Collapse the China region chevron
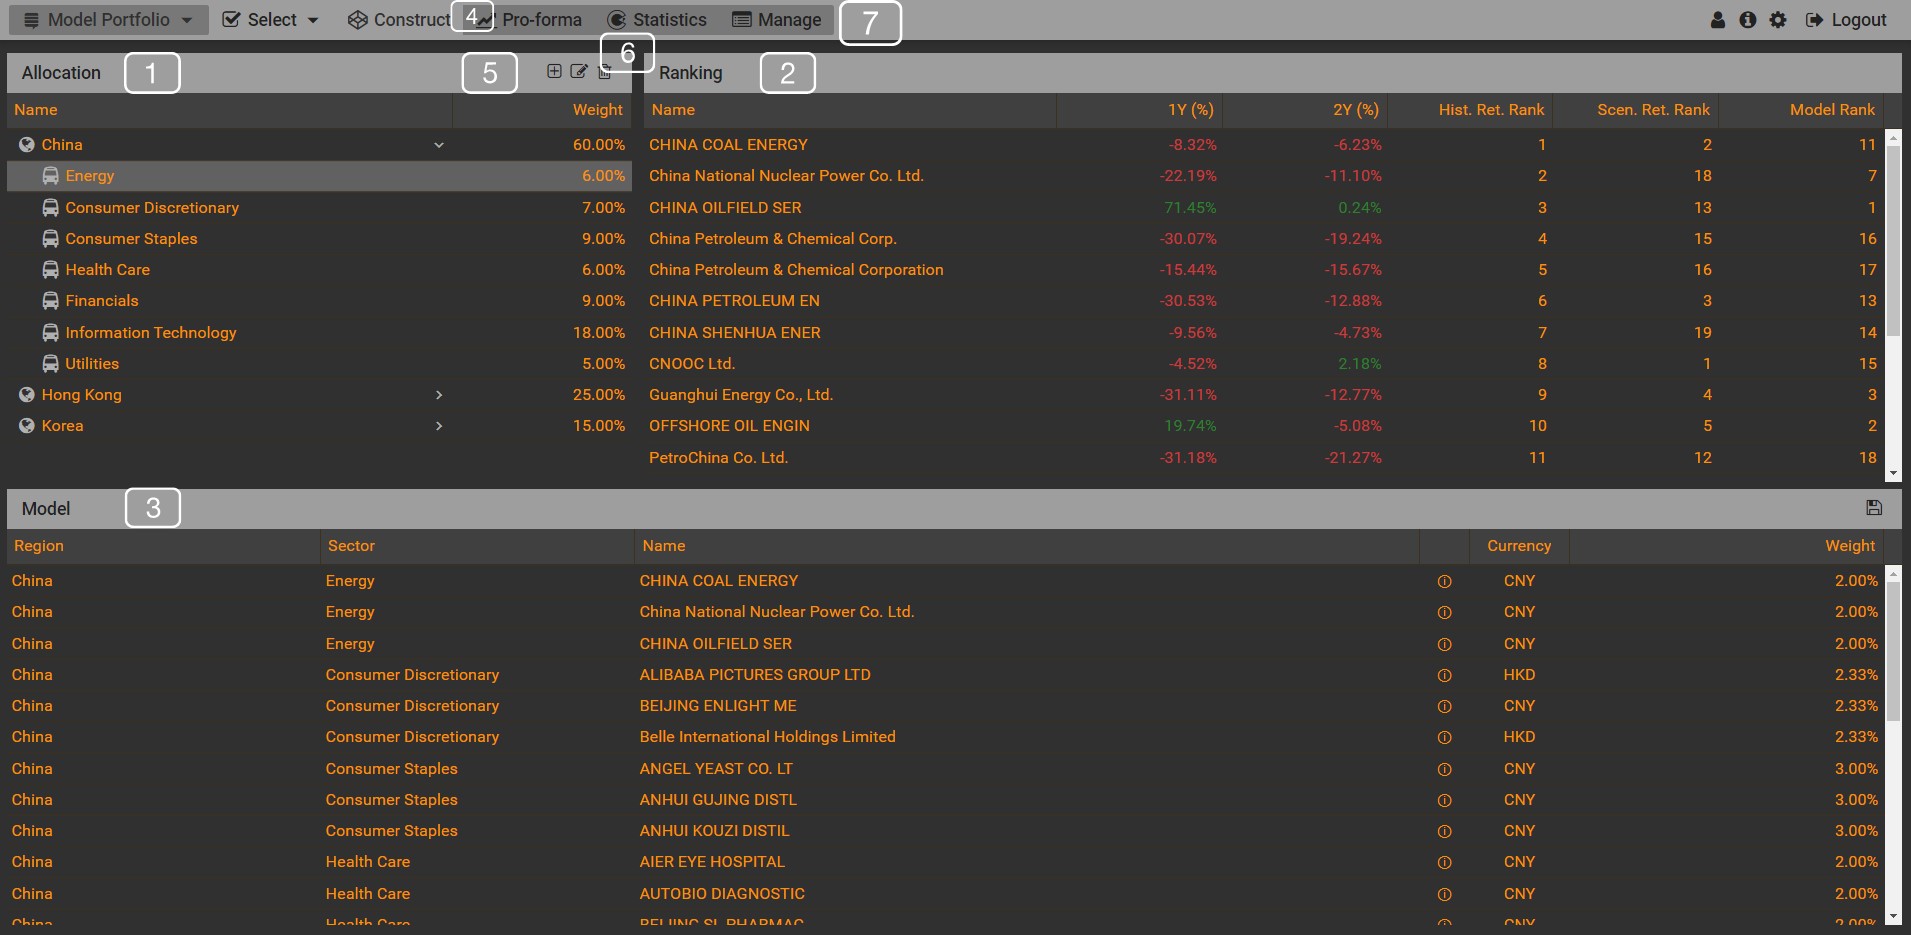 (x=438, y=145)
